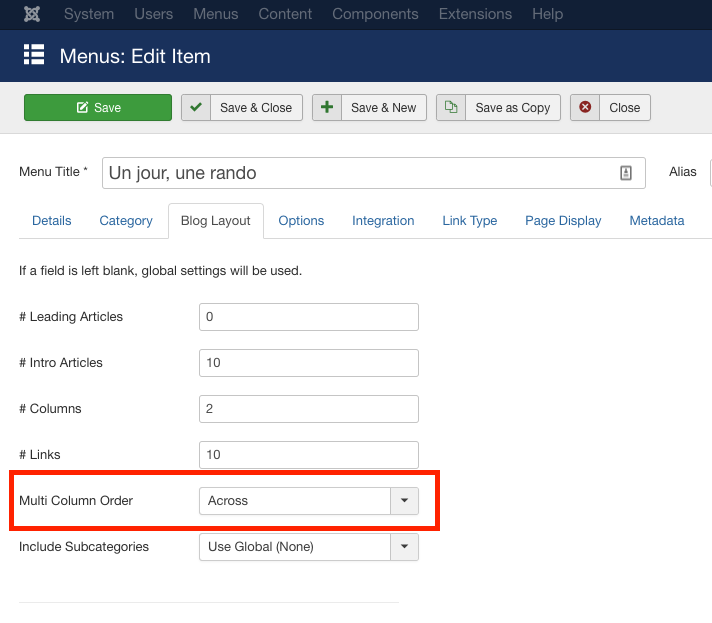
Task: Open the Metadata tab
Action: point(657,221)
